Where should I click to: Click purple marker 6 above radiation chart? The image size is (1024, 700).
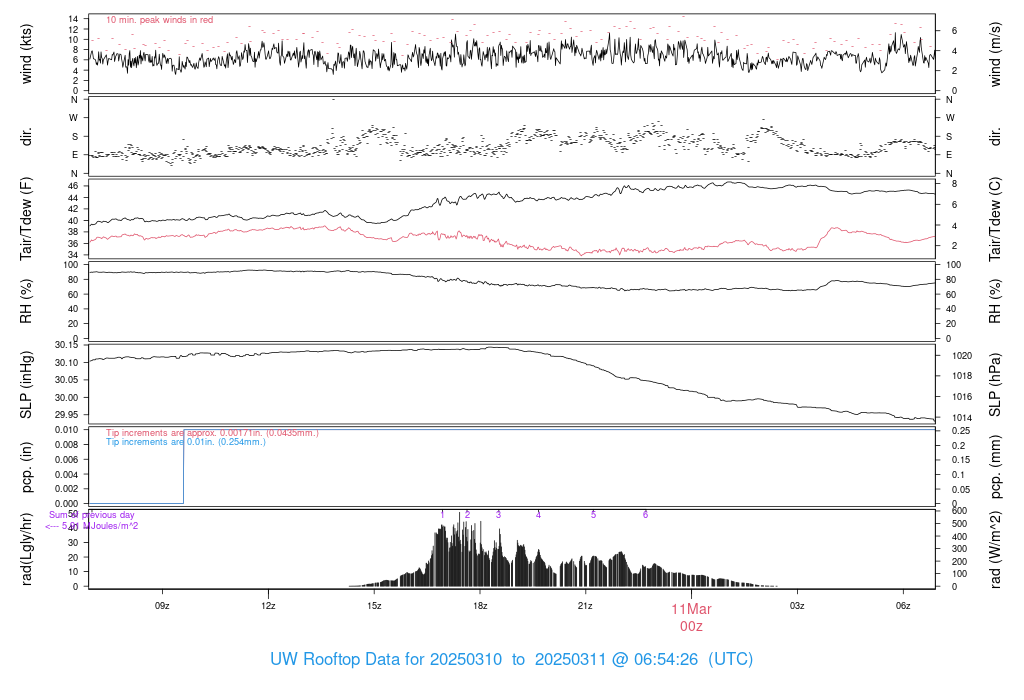pos(645,515)
